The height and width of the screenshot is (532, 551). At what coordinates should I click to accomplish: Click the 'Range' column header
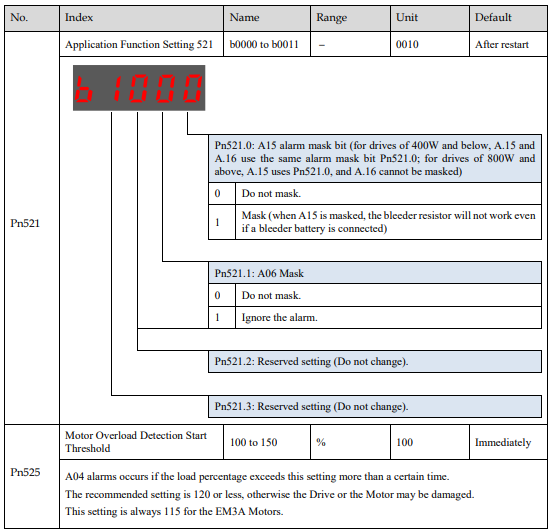pyautogui.click(x=350, y=18)
